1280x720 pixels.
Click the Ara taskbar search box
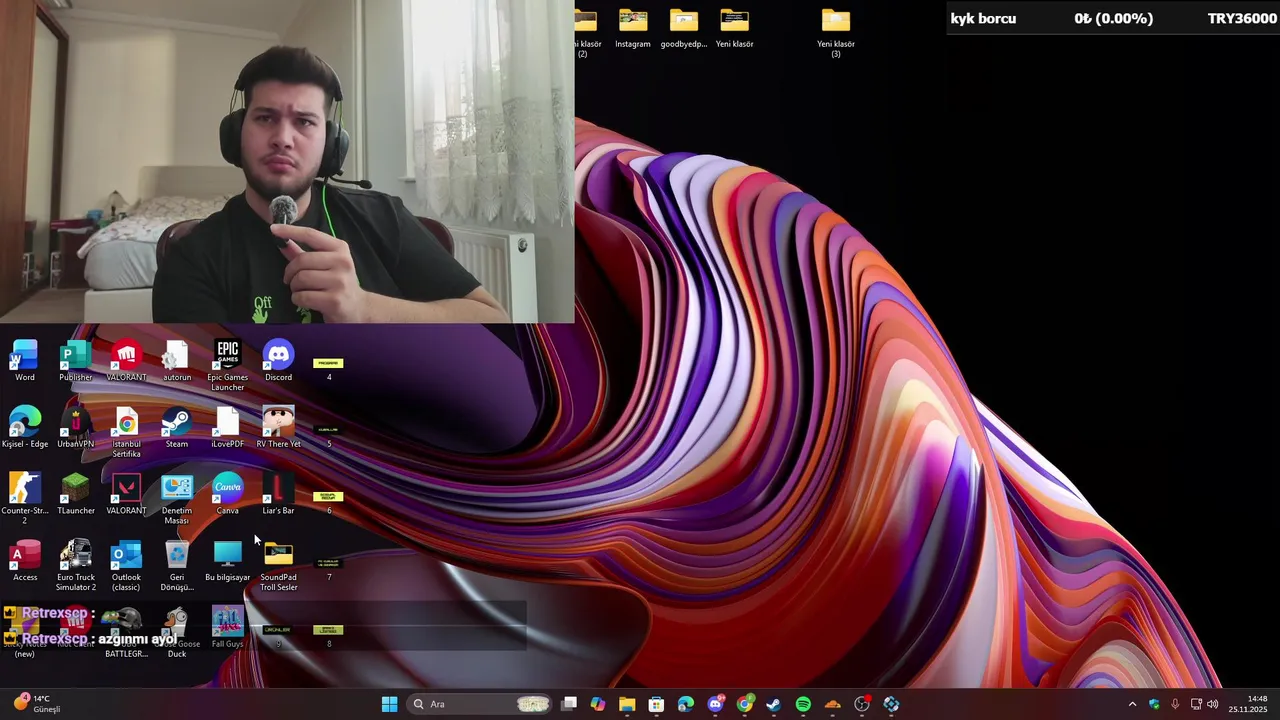pyautogui.click(x=480, y=704)
